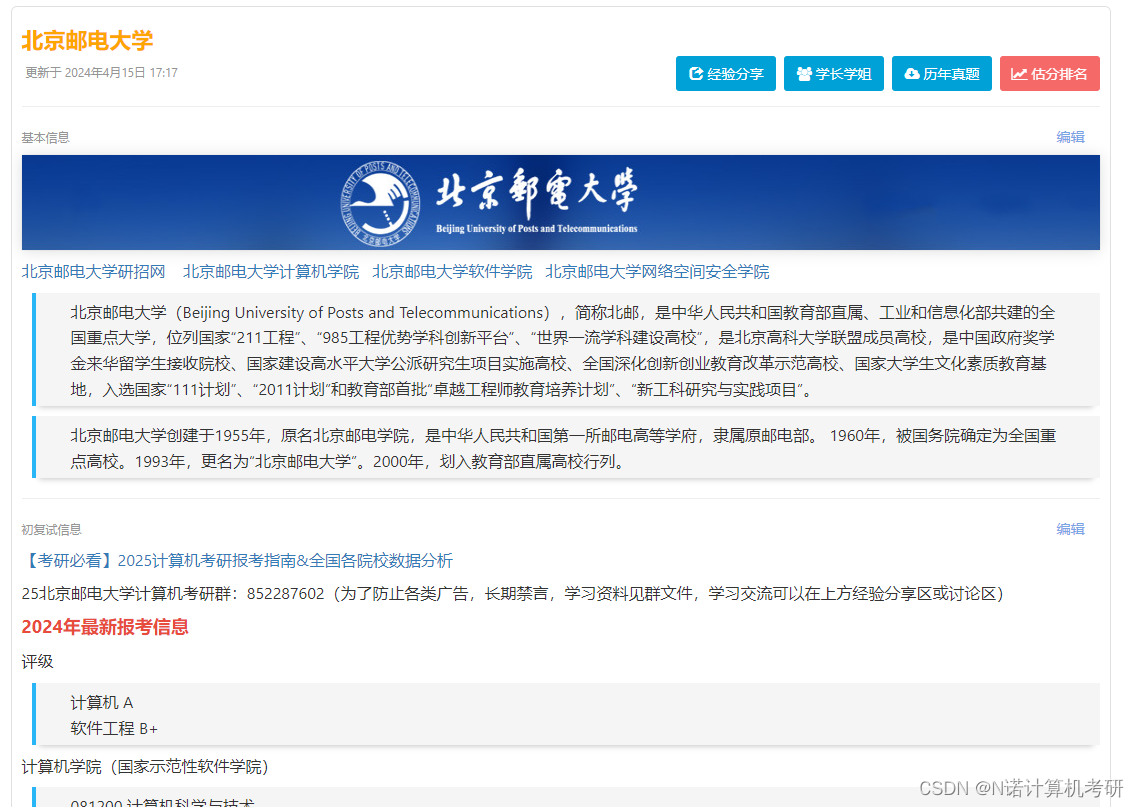Click the red 2024年最新报考信息 heading
1139x807 pixels.
(105, 627)
